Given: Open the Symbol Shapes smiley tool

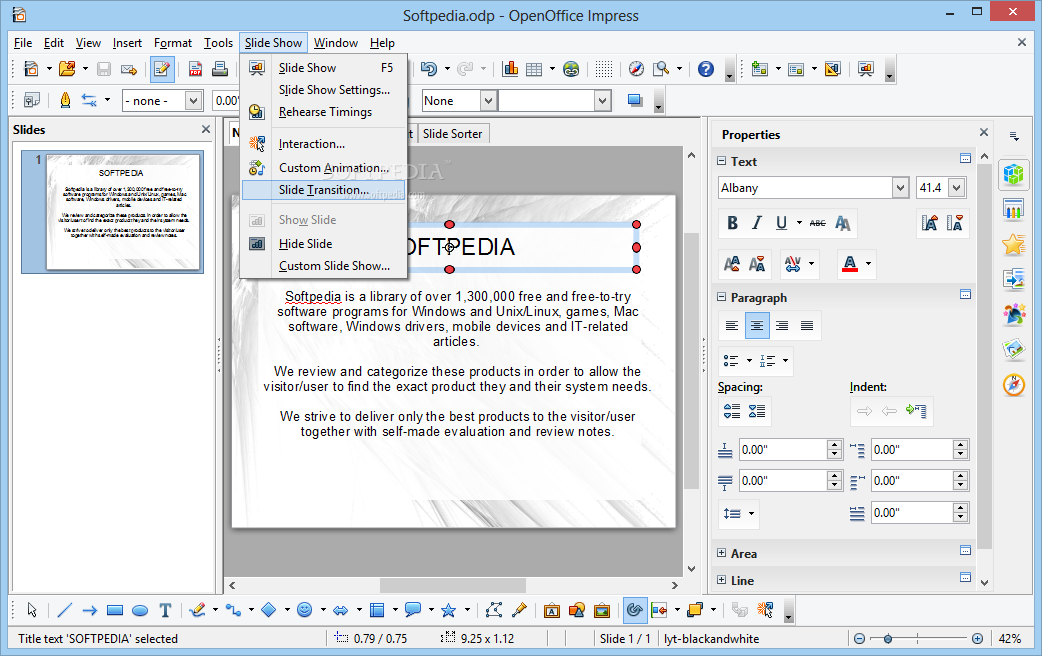Looking at the screenshot, I should pyautogui.click(x=304, y=610).
